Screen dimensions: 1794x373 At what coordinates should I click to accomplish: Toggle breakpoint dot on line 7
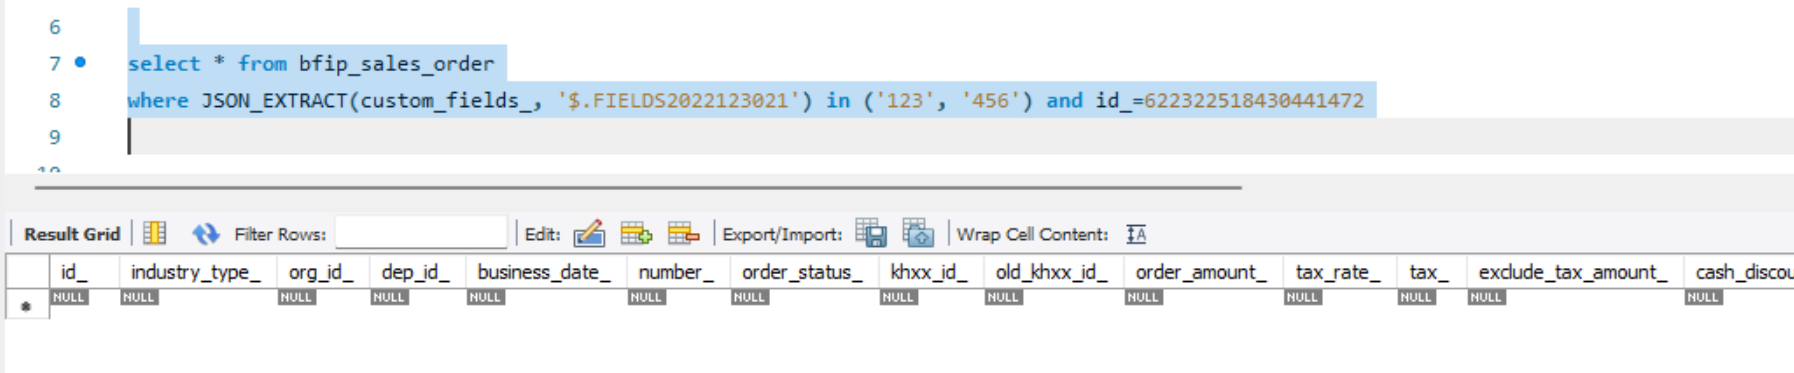click(x=80, y=62)
